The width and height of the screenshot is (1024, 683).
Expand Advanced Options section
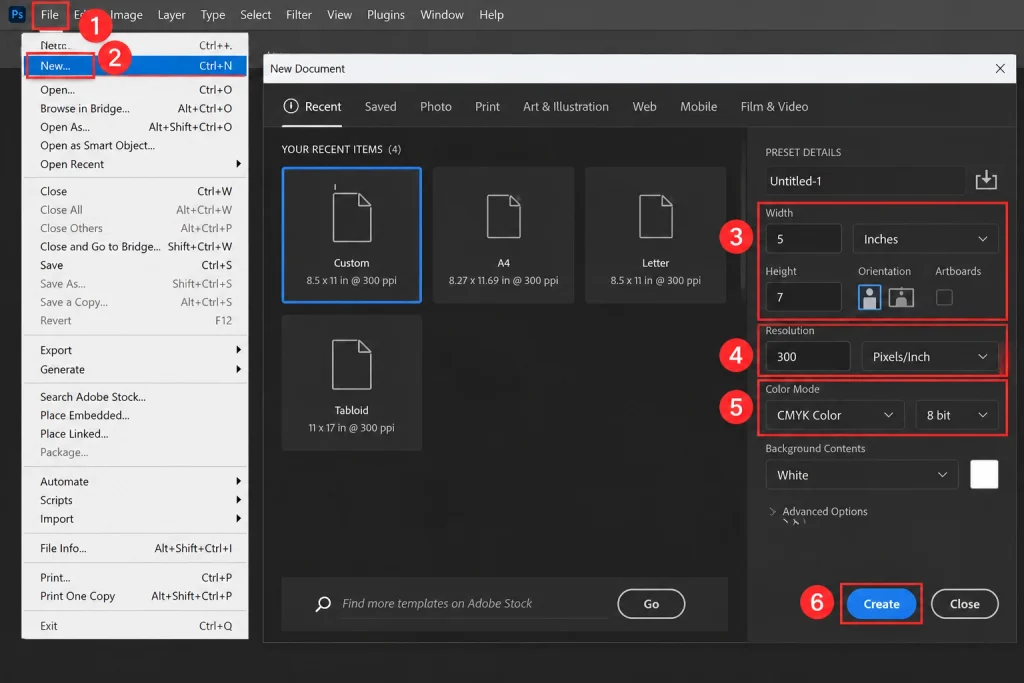click(x=818, y=511)
